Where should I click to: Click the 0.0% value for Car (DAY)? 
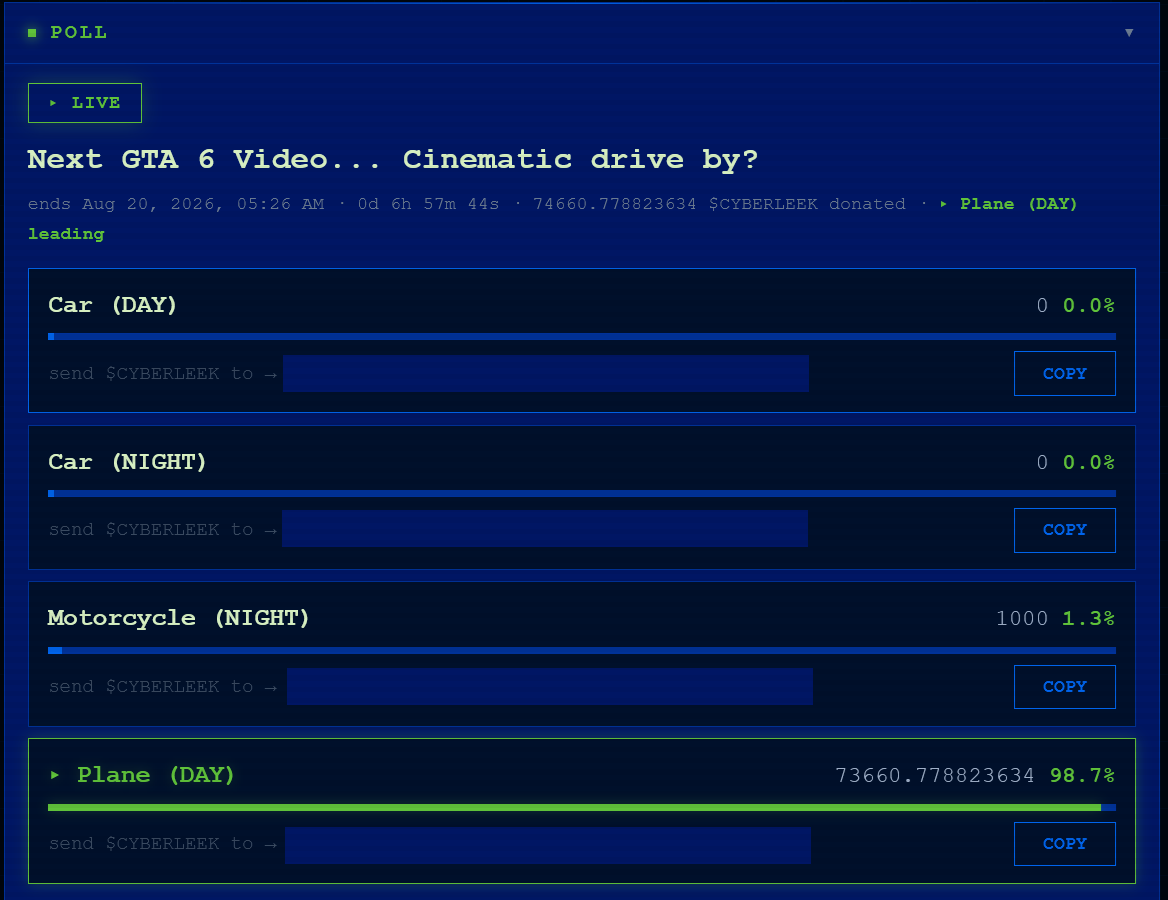click(x=1088, y=305)
